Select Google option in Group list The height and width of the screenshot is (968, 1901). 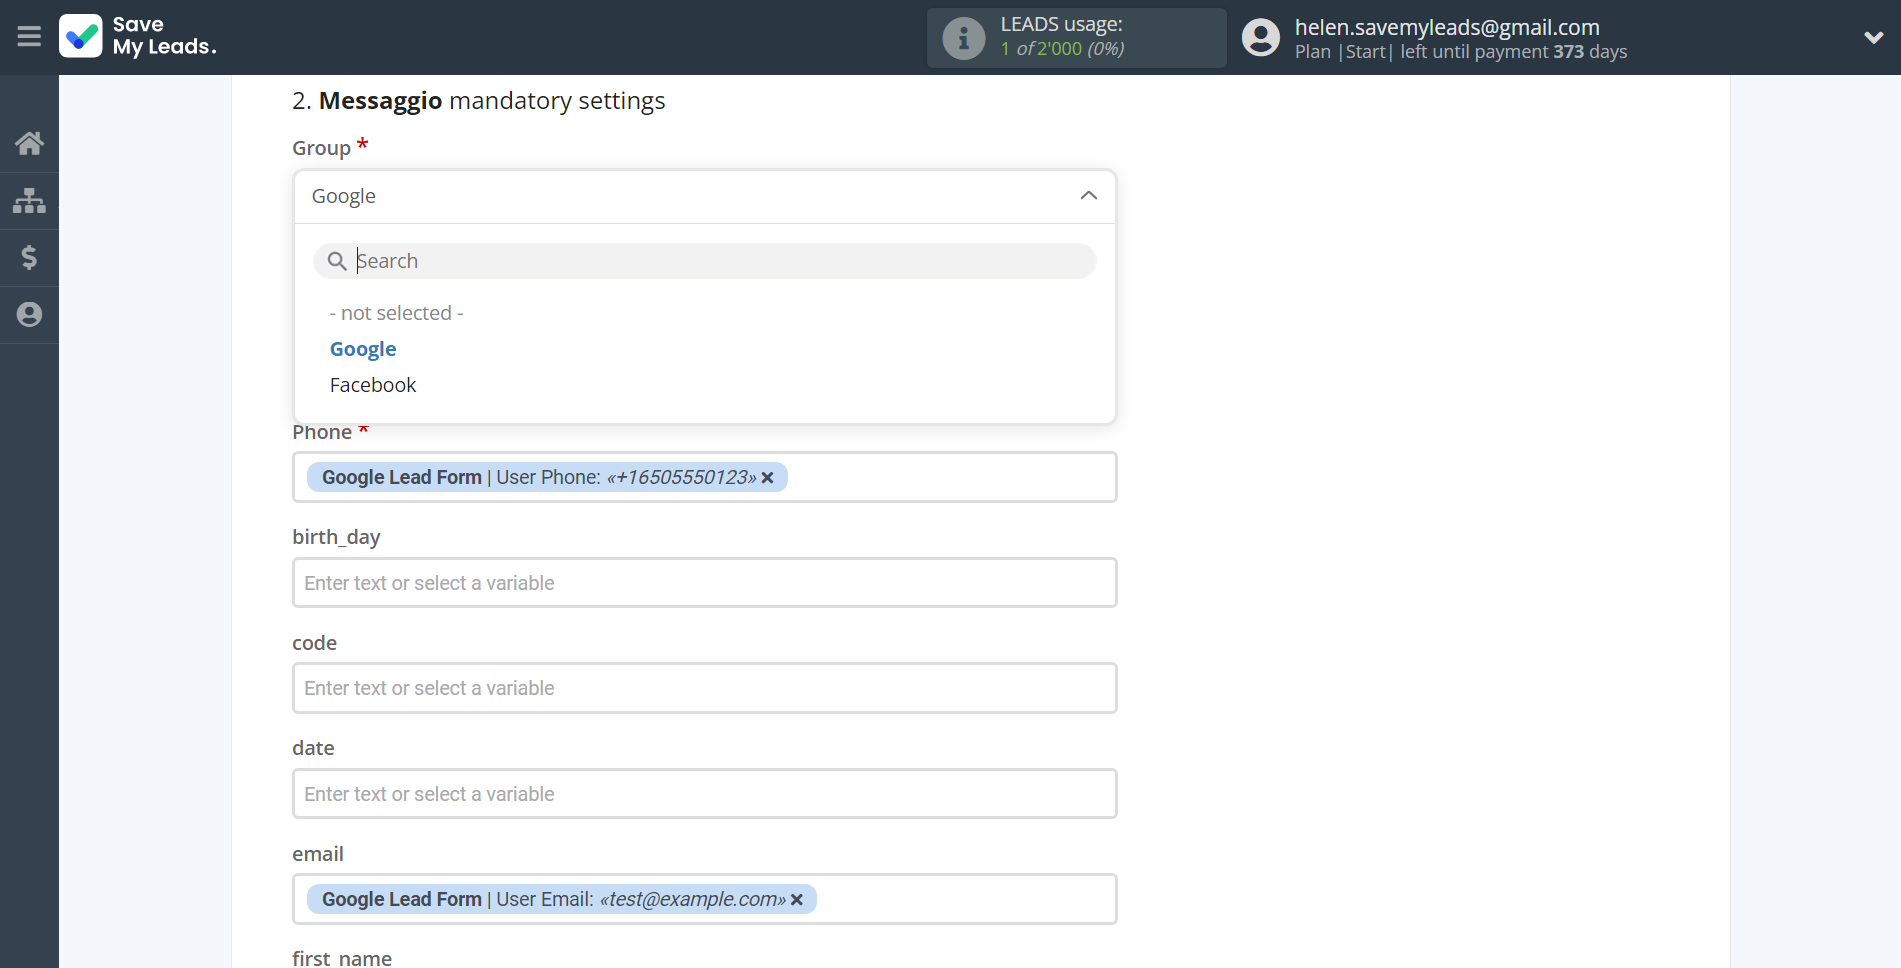click(363, 349)
